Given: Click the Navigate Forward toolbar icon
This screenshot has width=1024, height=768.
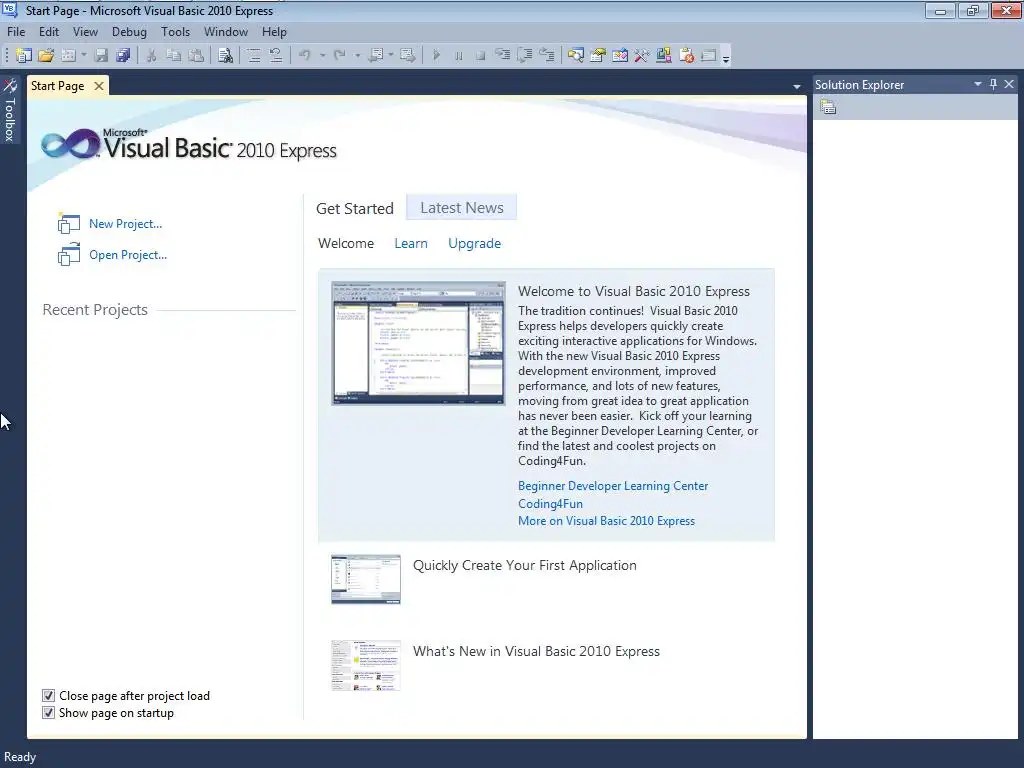Looking at the screenshot, I should 408,56.
